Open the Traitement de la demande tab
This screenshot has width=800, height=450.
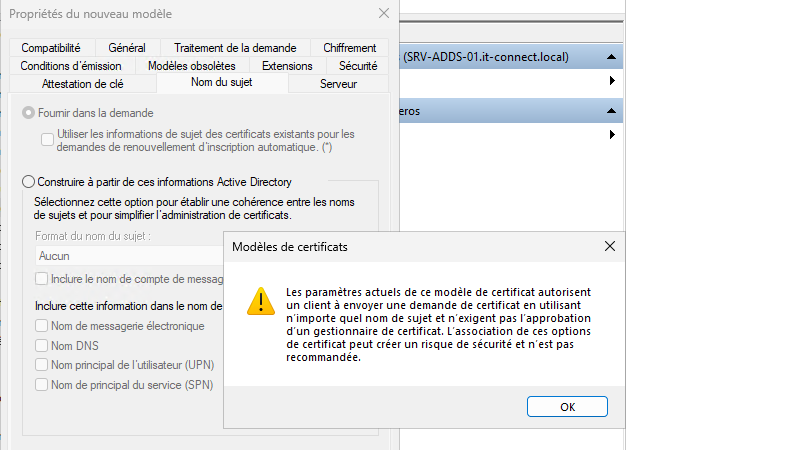235,48
